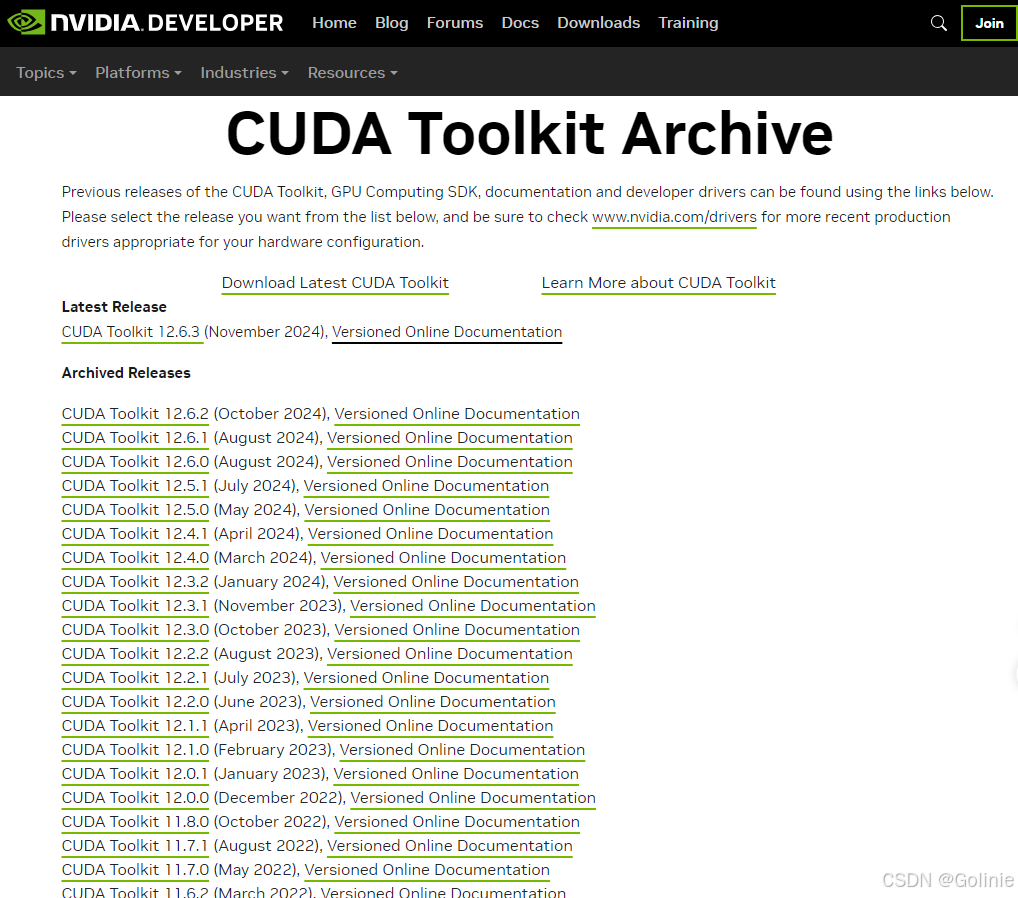Open CUDA Toolkit 12.6.0 link
Viewport: 1018px width, 898px height.
135,462
